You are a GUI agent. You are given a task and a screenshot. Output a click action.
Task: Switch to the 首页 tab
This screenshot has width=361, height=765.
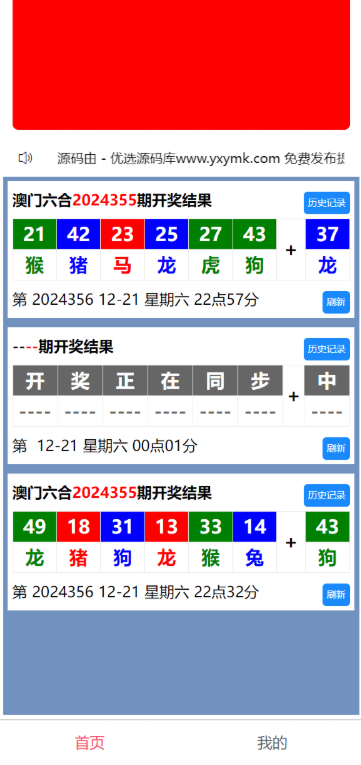90,743
